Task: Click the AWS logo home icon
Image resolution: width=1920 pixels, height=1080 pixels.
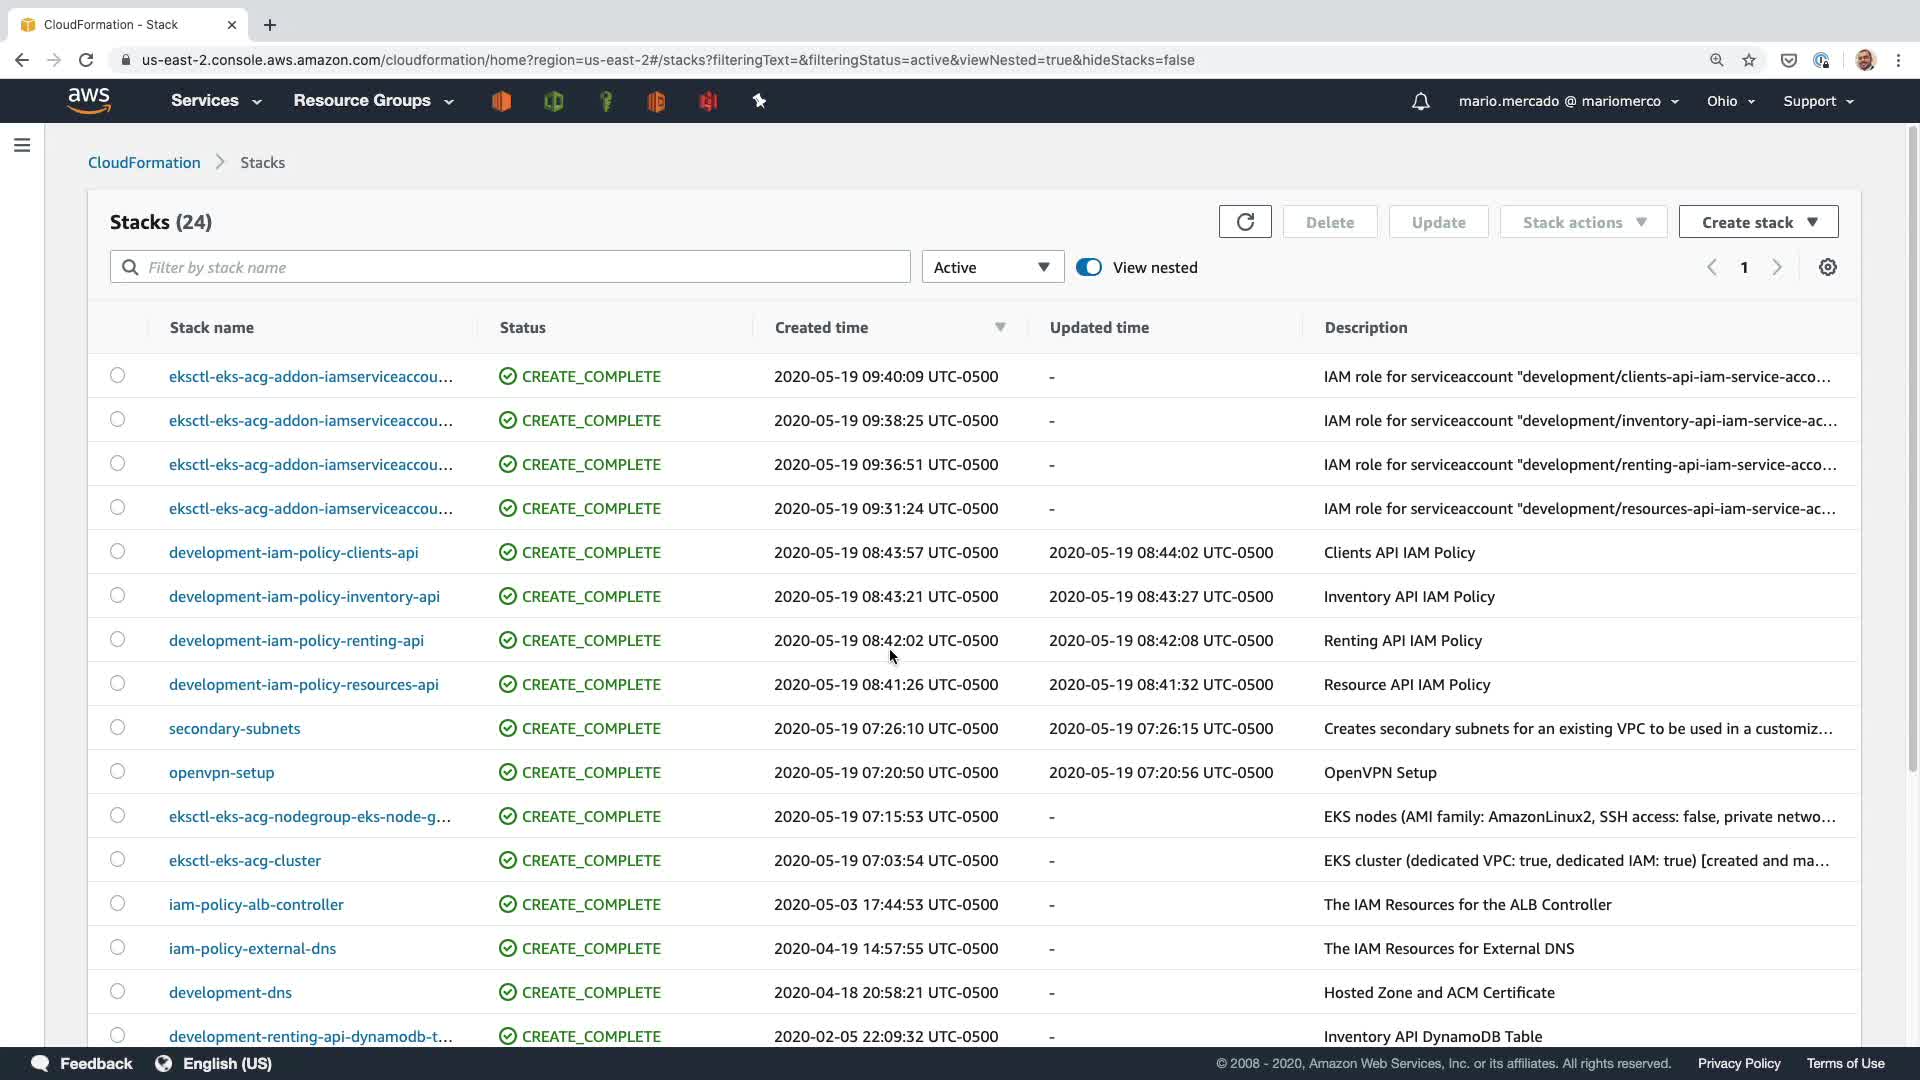Action: click(89, 100)
